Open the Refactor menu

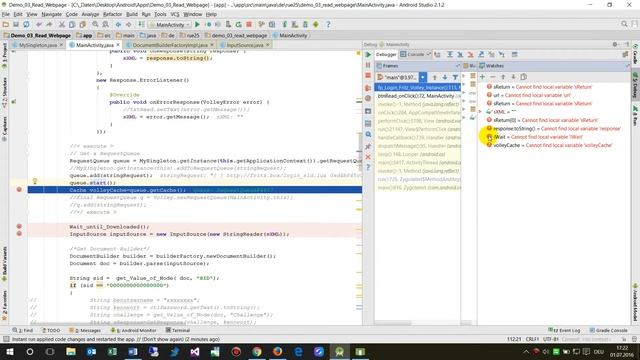[112, 14]
